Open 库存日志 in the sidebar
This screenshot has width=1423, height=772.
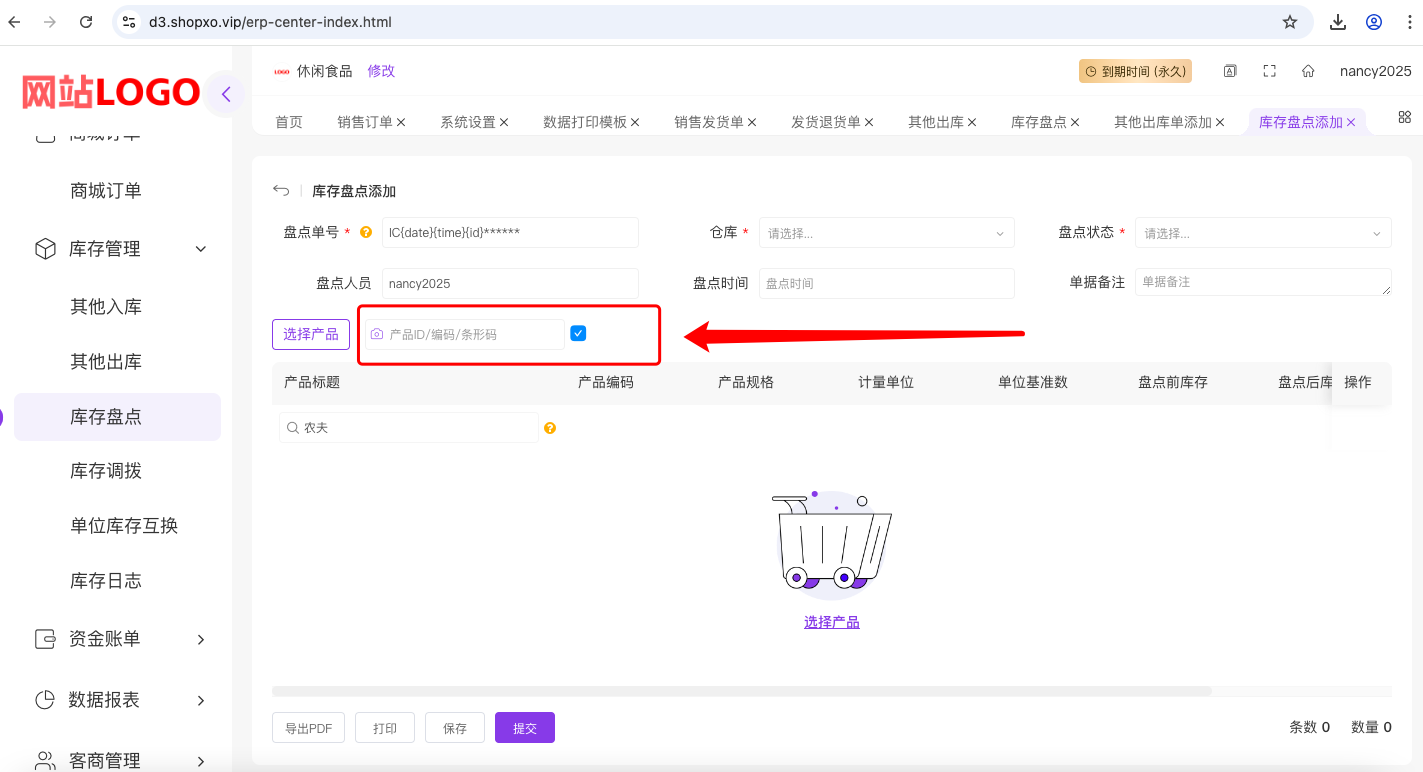pyautogui.click(x=106, y=581)
